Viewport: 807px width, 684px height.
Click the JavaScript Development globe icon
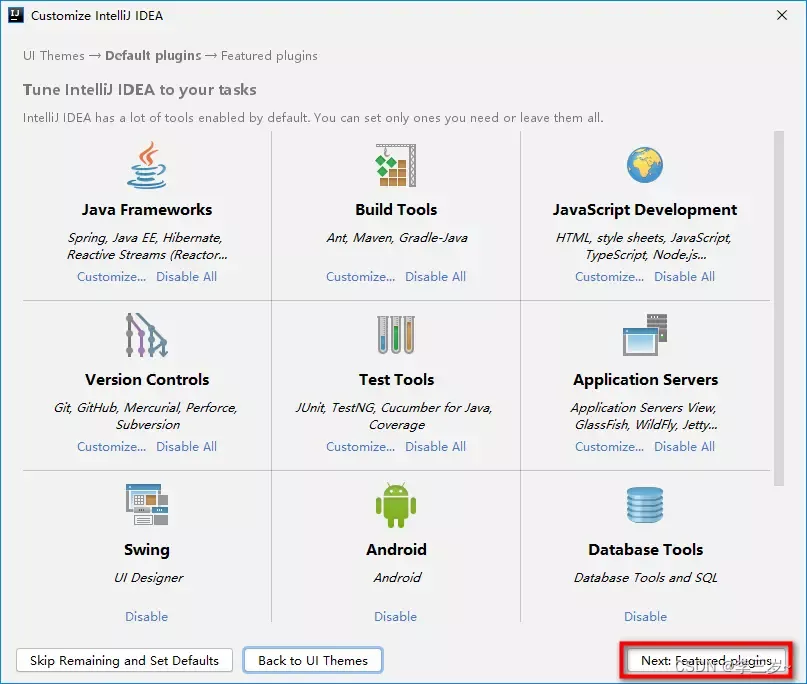click(x=645, y=165)
